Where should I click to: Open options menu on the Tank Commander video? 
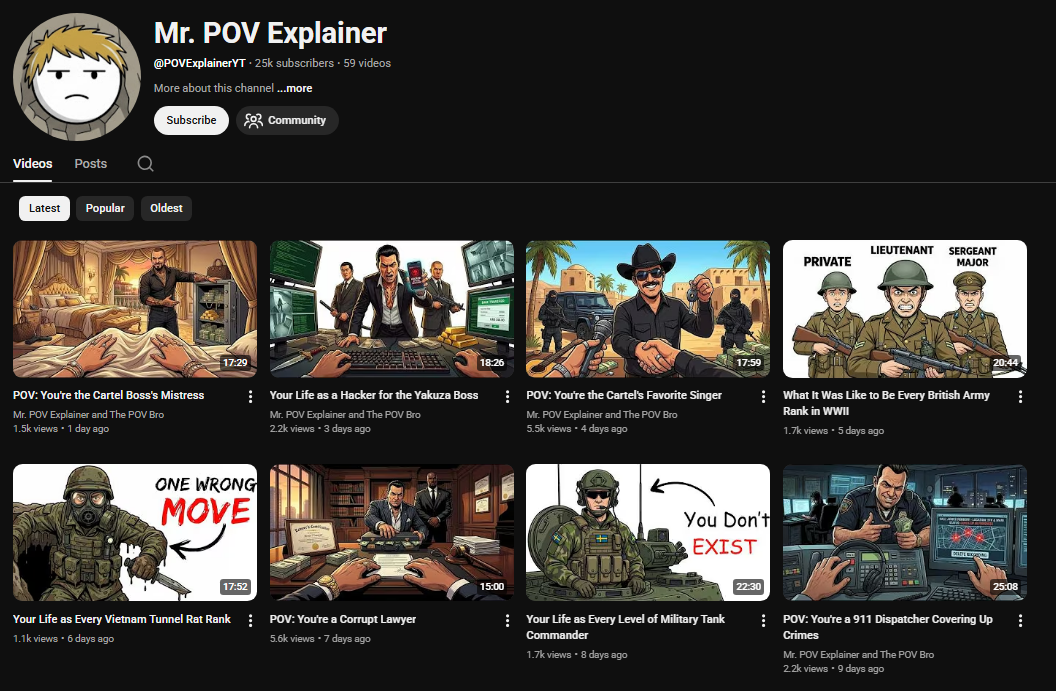pos(763,620)
